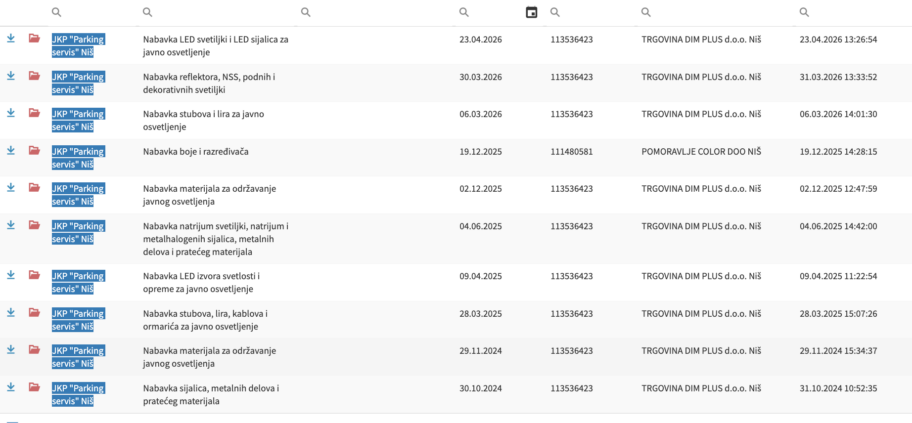Focus the filter field above the TRGOVINA DIM PLUS column
912x423 pixels.
[x=714, y=13]
